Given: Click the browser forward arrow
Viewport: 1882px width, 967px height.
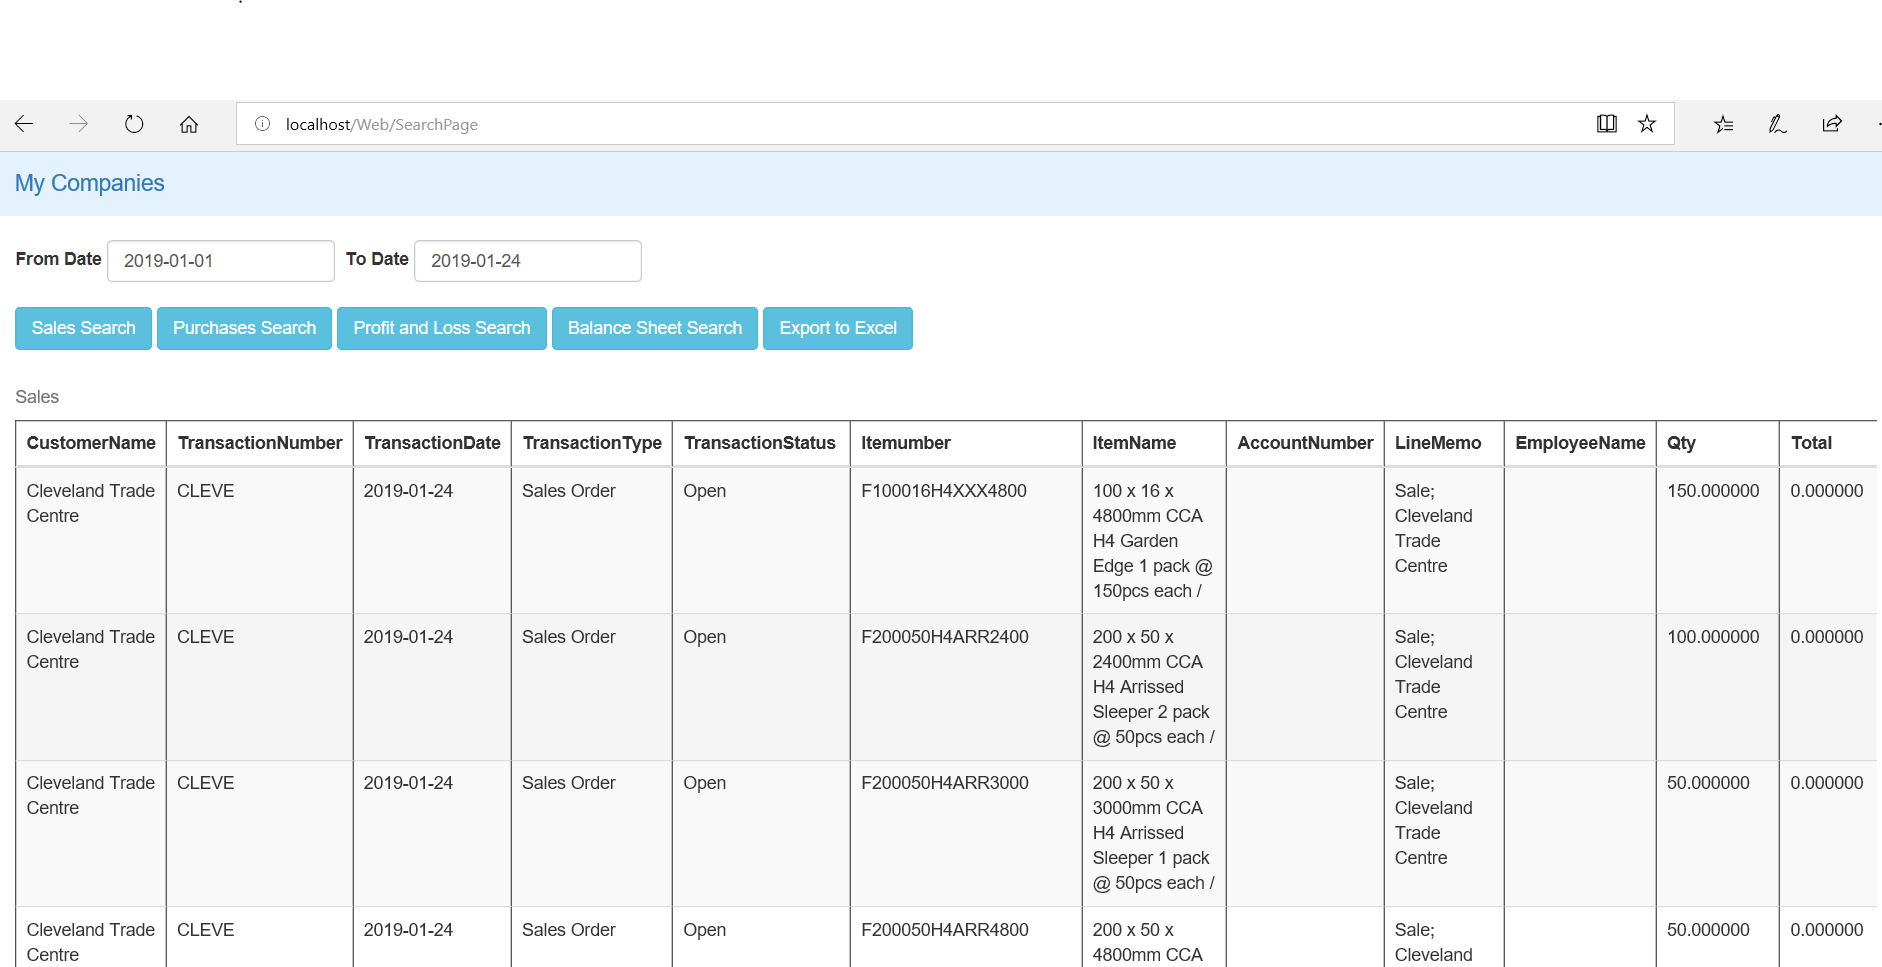Looking at the screenshot, I should click(79, 124).
